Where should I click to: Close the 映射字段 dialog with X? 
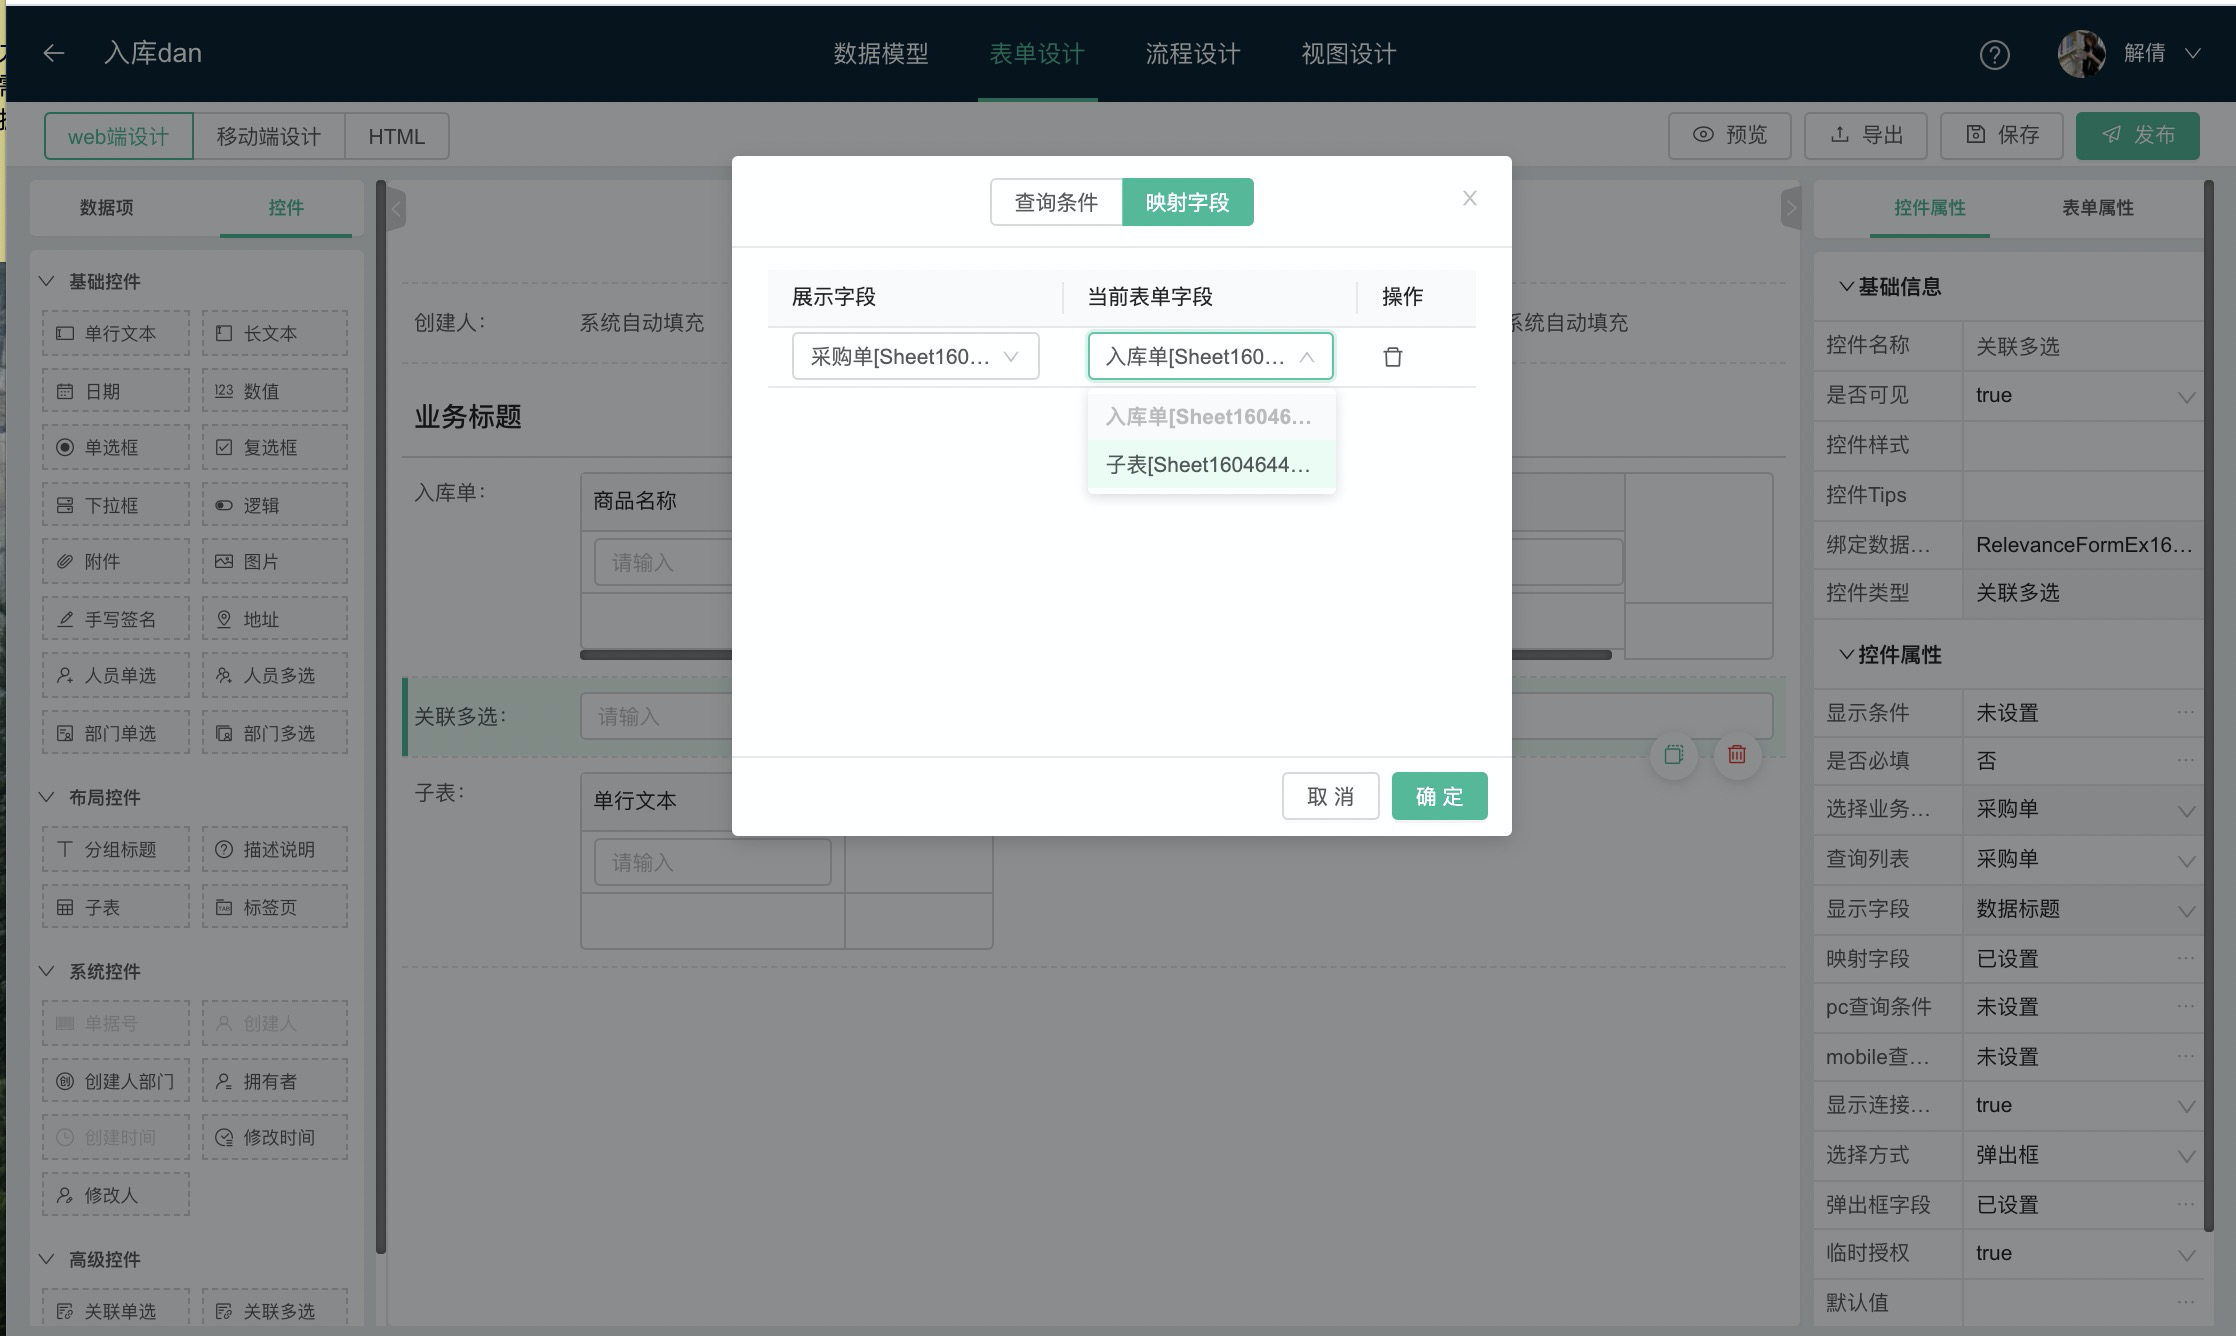(1469, 198)
